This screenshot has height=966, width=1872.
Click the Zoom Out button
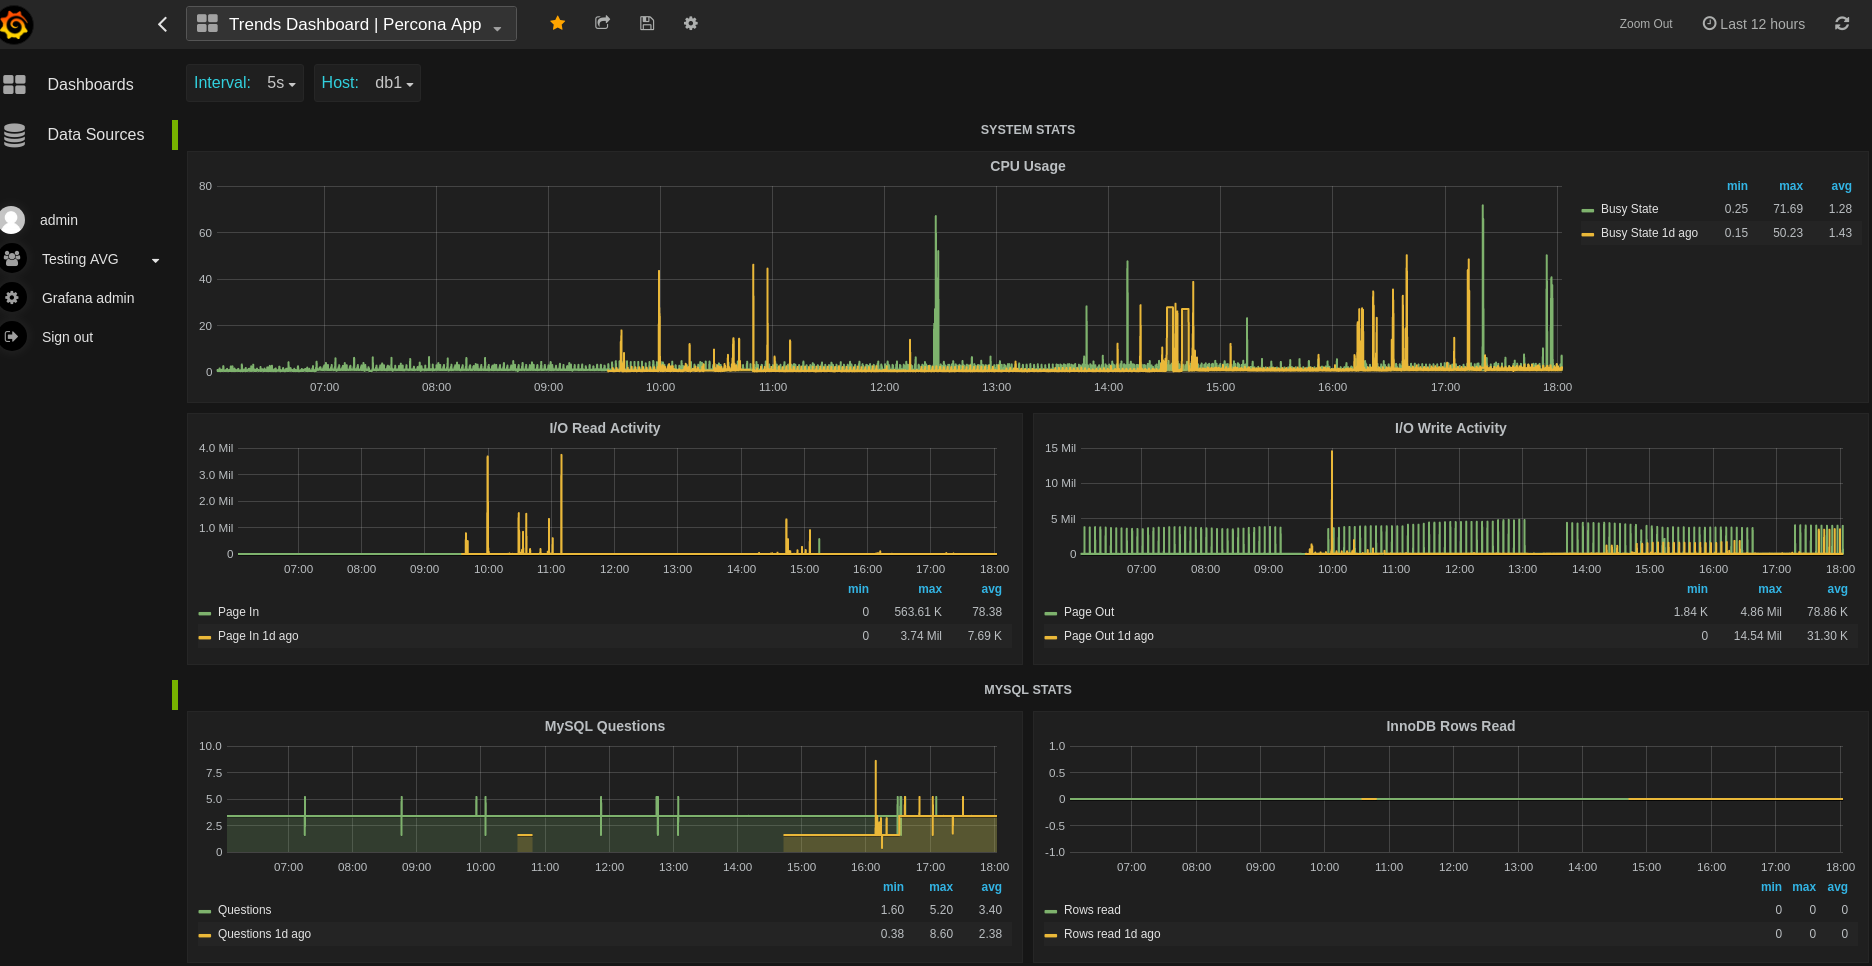click(1645, 24)
